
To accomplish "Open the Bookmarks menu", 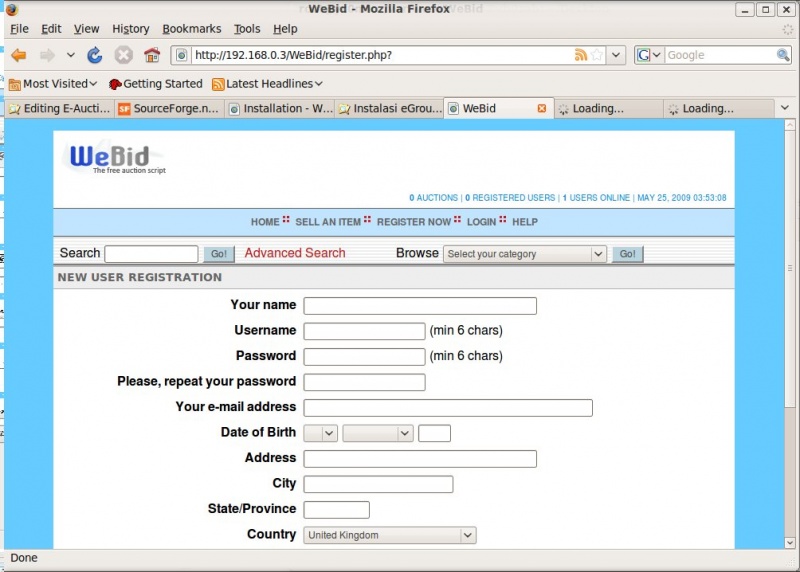I will pos(191,29).
